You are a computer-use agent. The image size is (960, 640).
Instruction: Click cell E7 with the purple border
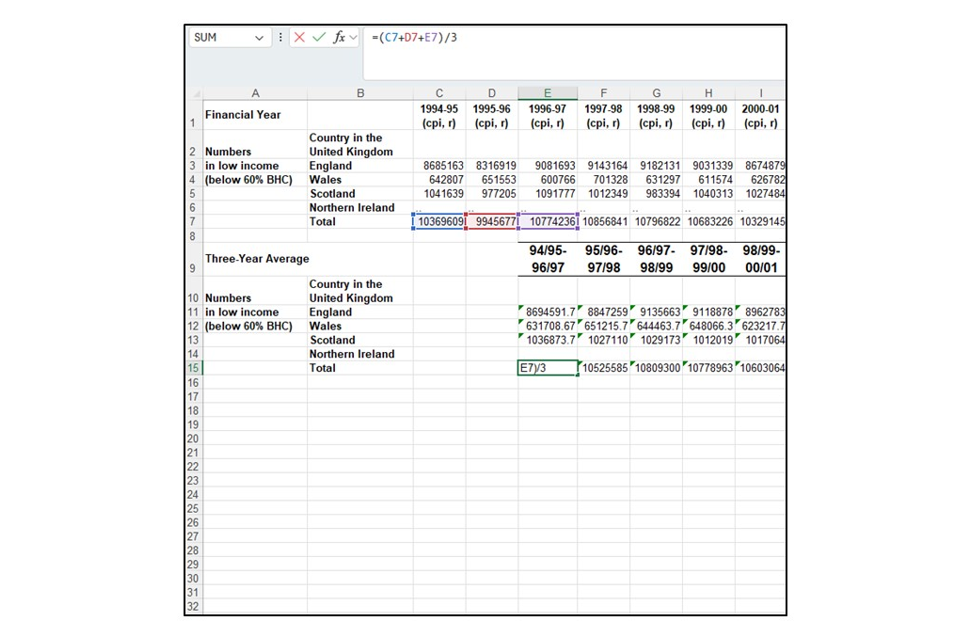click(548, 221)
